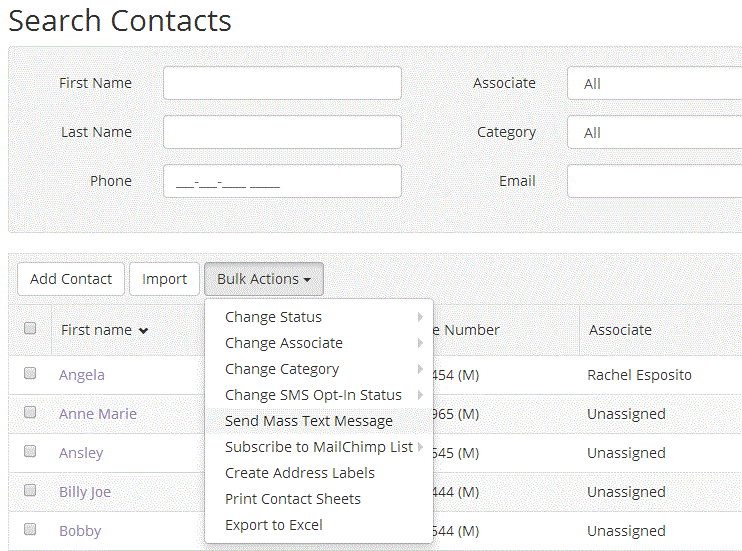Click the Import button

point(164,279)
